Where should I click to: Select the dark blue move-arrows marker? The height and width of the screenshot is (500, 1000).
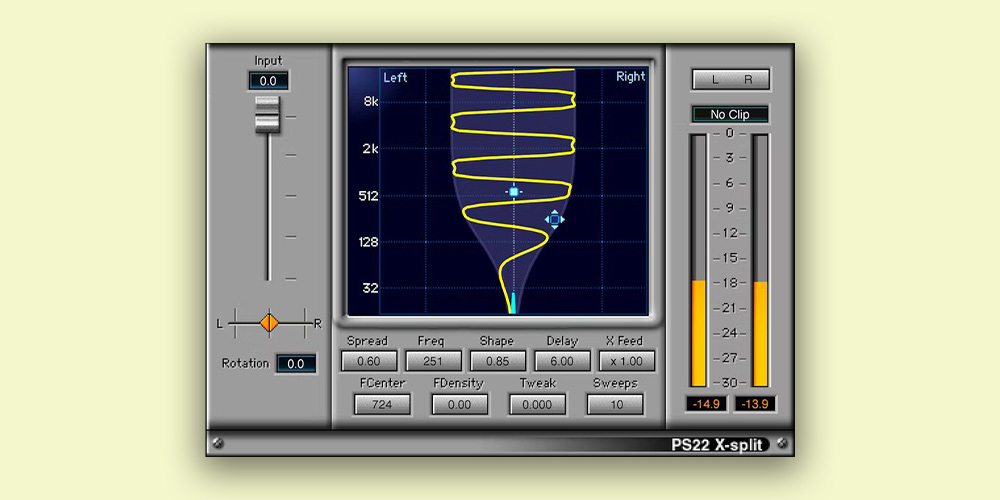[554, 219]
